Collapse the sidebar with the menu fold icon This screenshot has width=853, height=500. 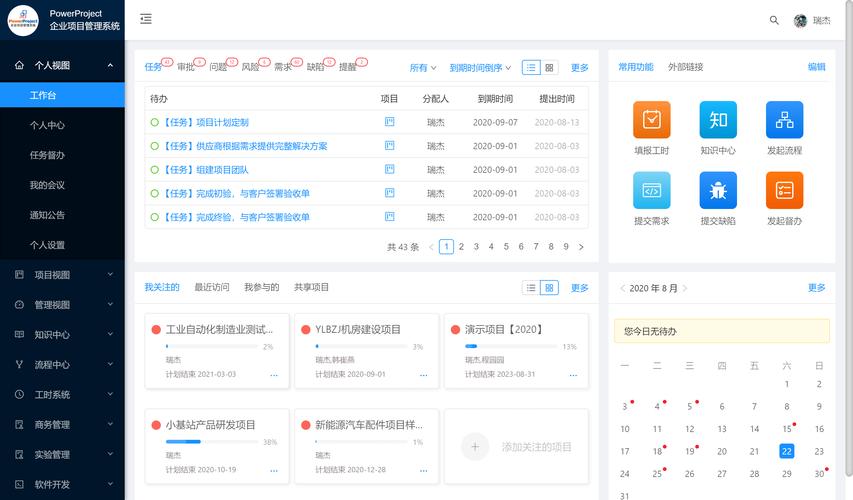pos(146,19)
